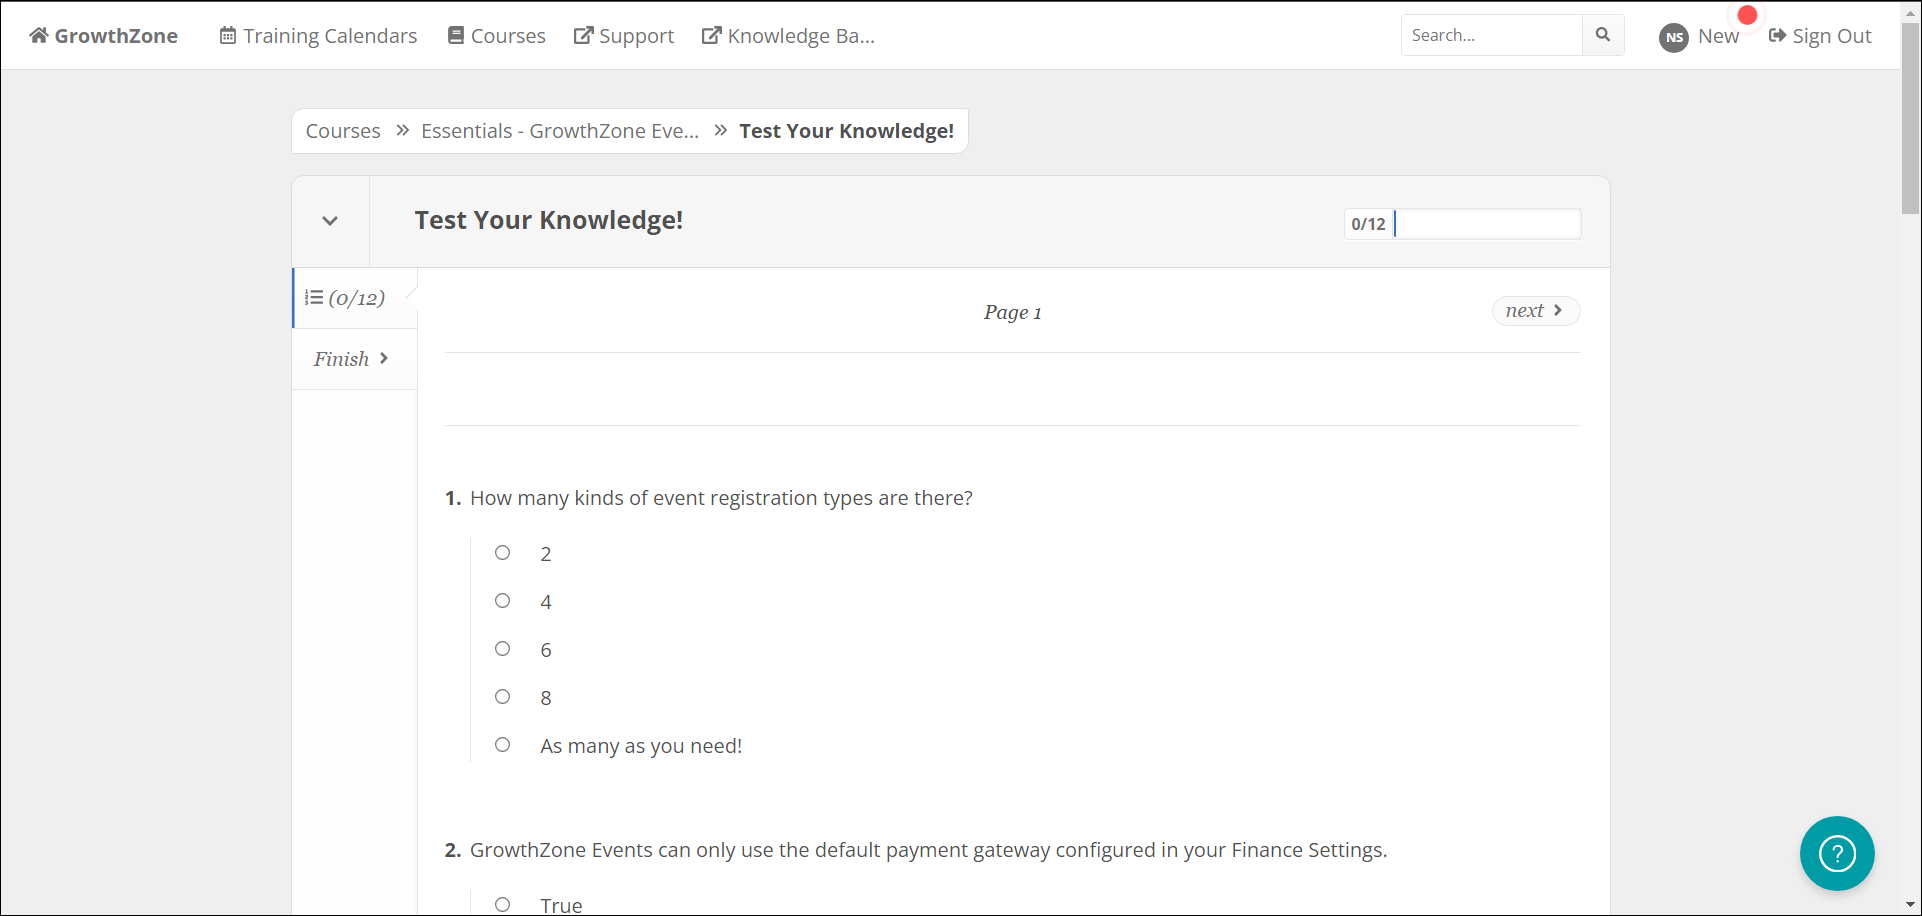Image resolution: width=1922 pixels, height=916 pixels.
Task: Select the radio button for answer 6
Action: tap(503, 649)
